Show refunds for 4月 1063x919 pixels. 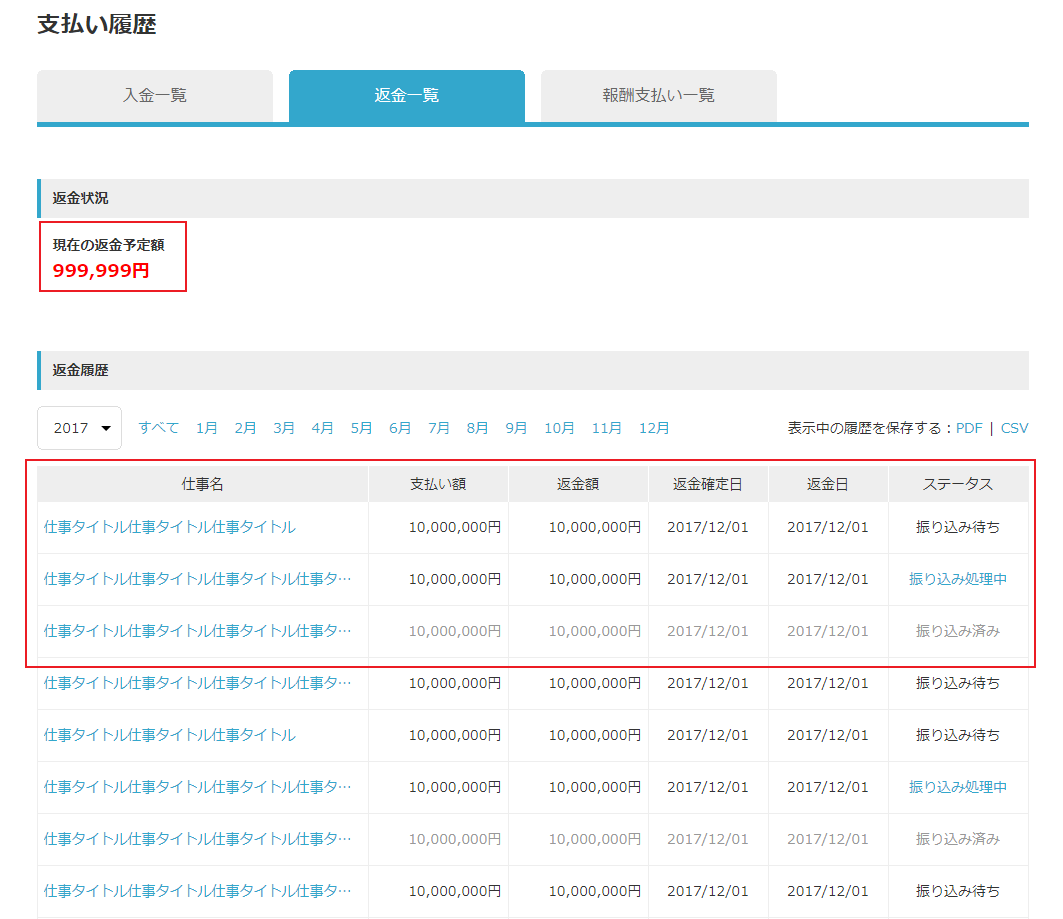pyautogui.click(x=323, y=428)
